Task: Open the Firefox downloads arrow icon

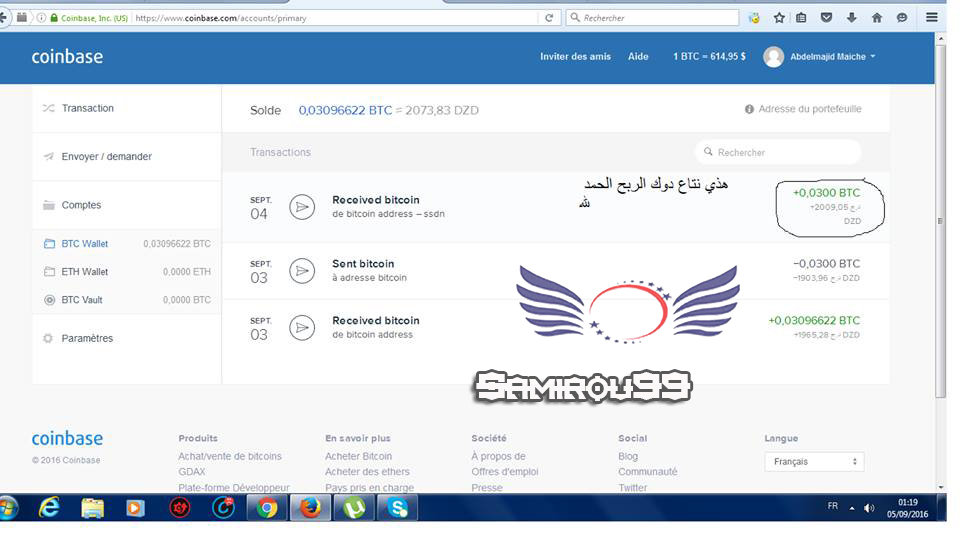Action: [851, 18]
